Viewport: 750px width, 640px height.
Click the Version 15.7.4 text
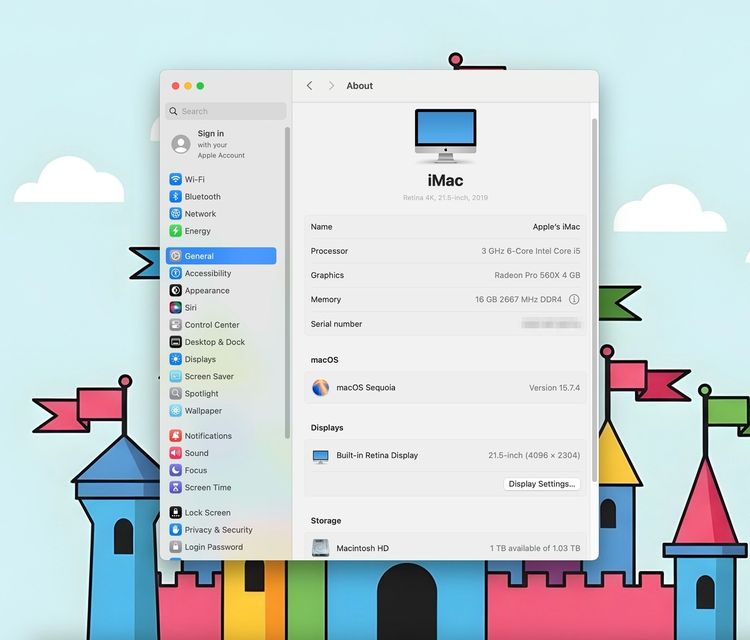[x=554, y=388]
